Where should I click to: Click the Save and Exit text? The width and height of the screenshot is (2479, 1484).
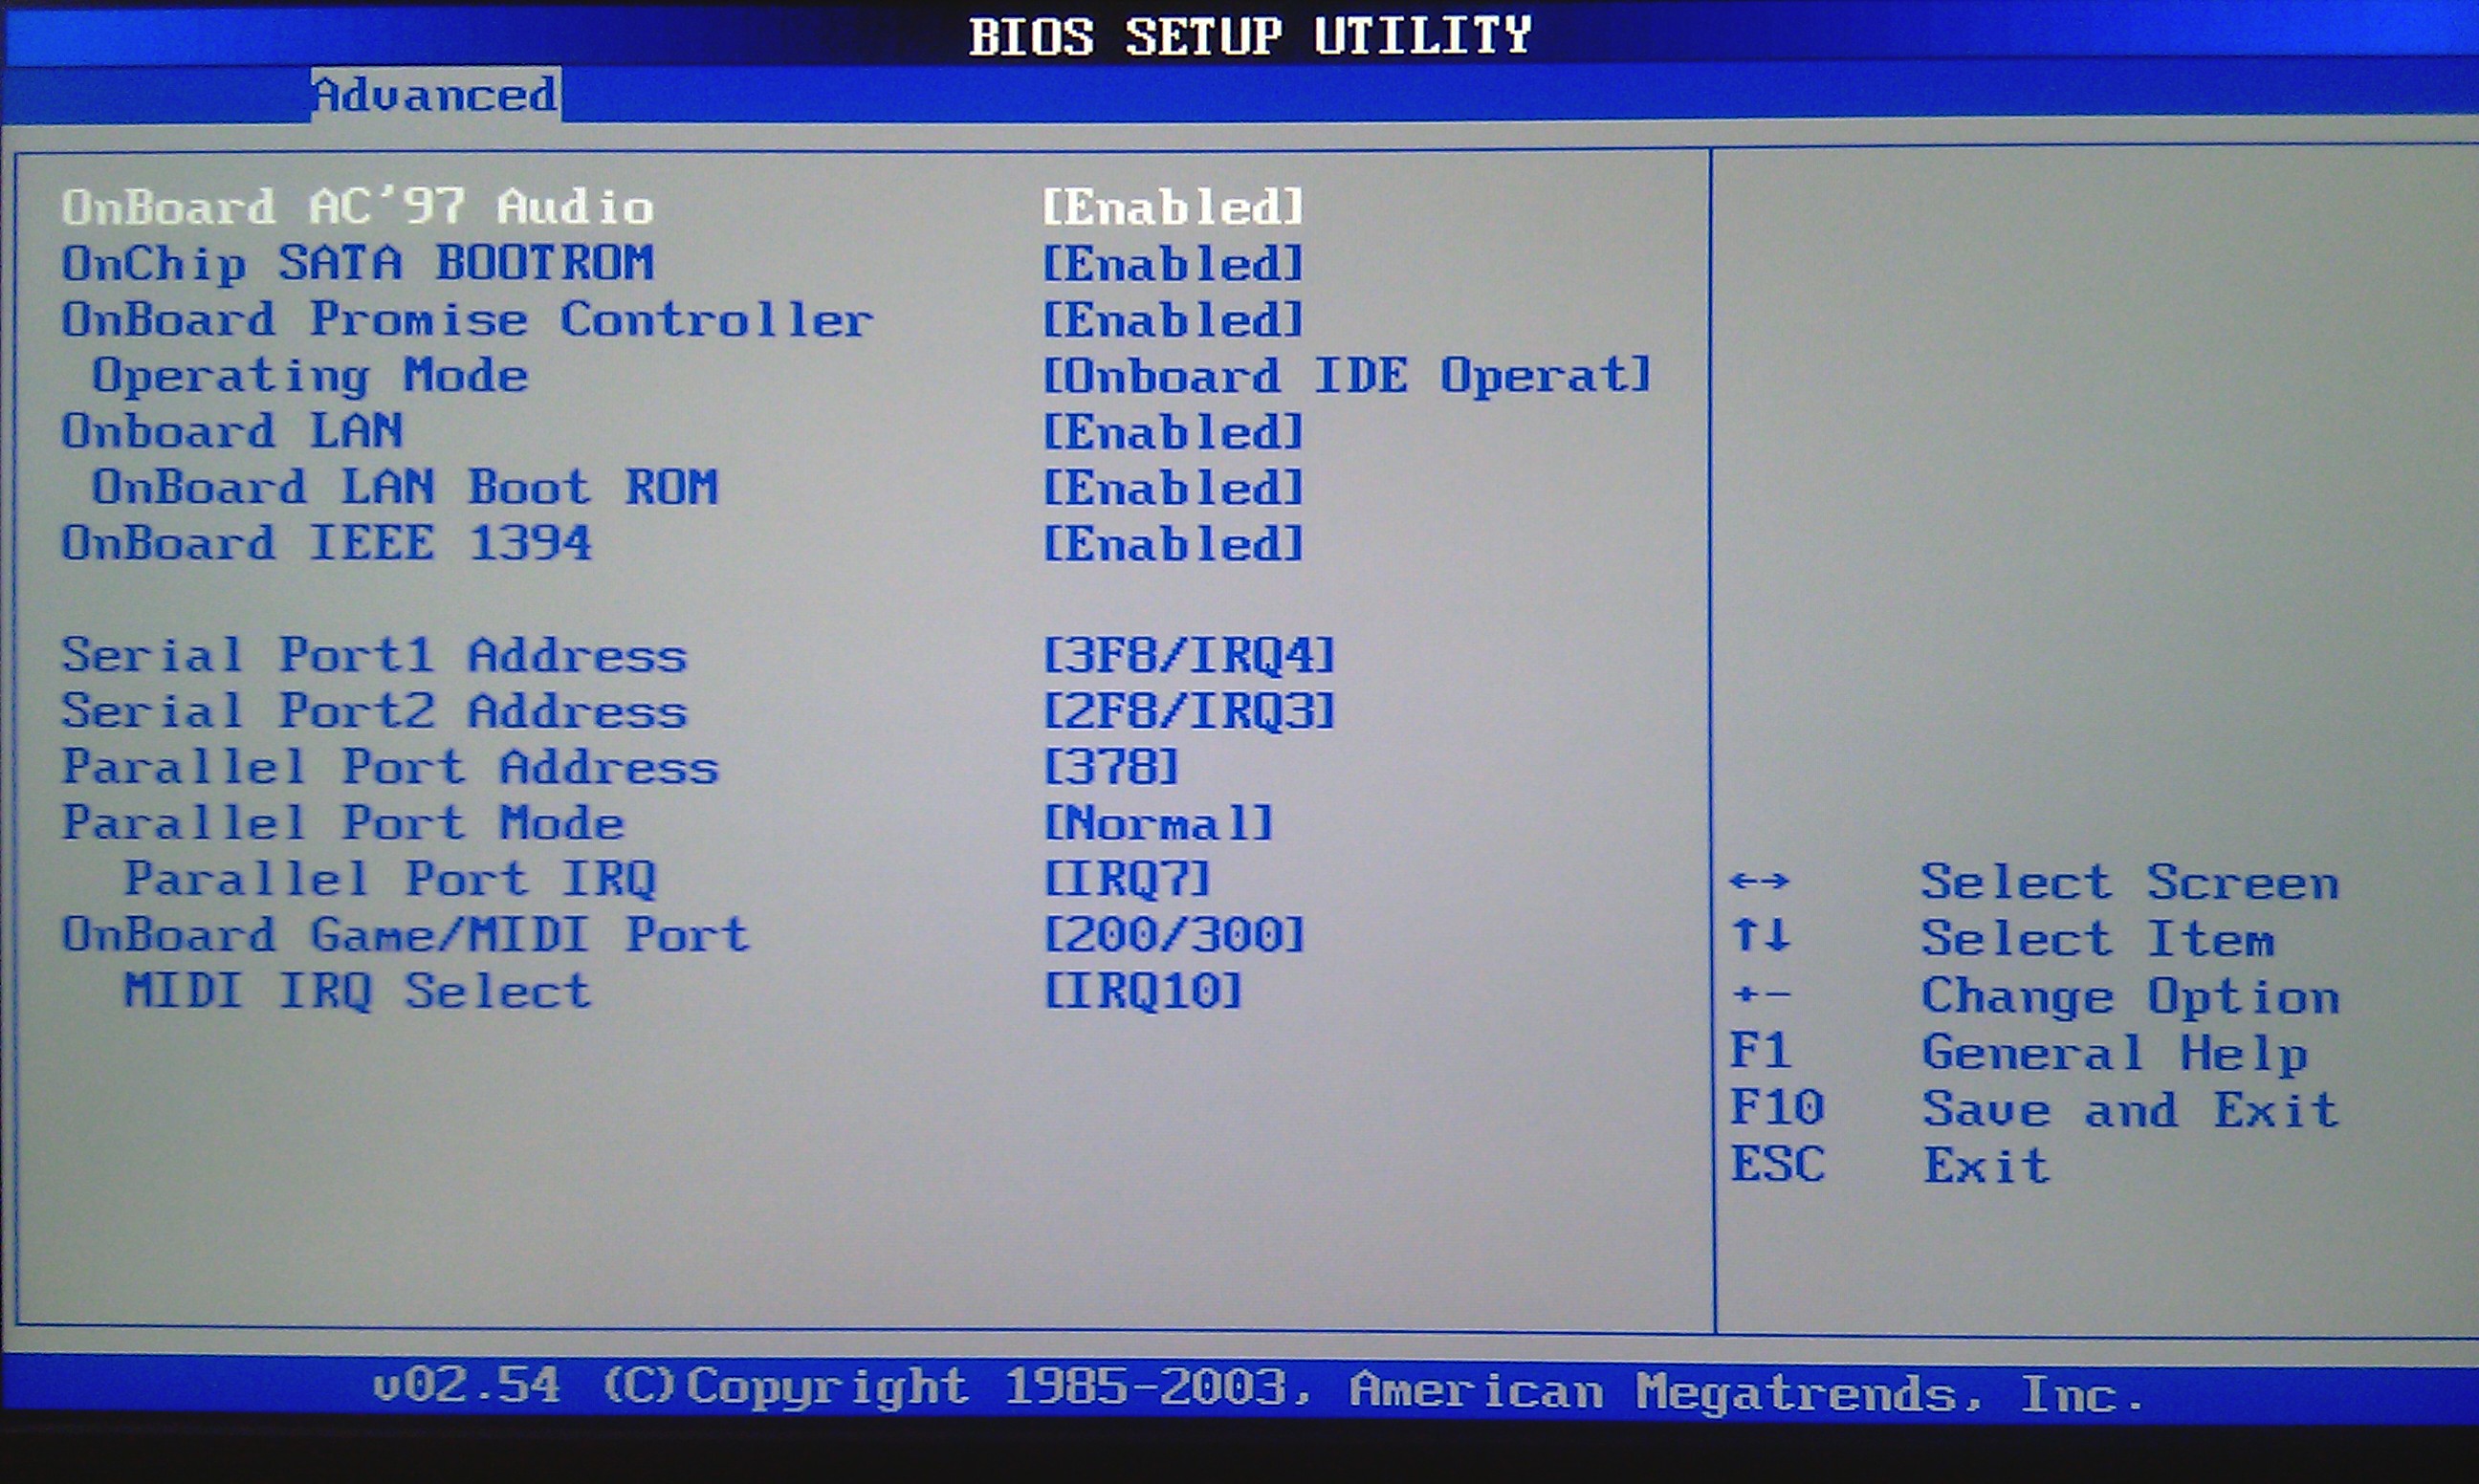(2130, 1110)
